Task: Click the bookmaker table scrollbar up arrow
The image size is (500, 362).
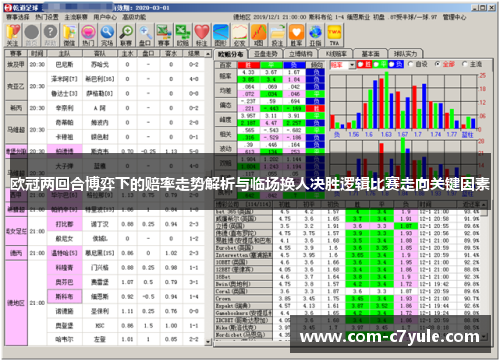Action: click(x=484, y=204)
